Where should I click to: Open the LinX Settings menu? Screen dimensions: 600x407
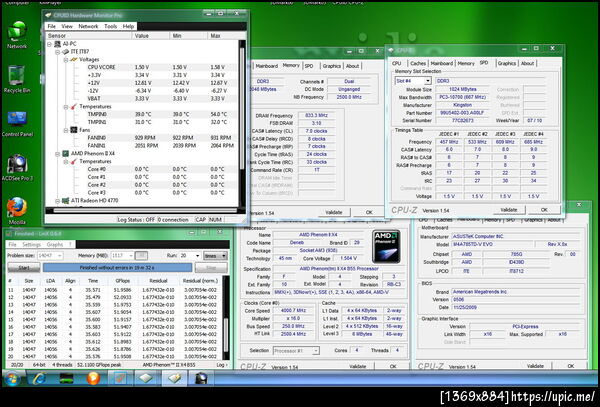(31, 244)
